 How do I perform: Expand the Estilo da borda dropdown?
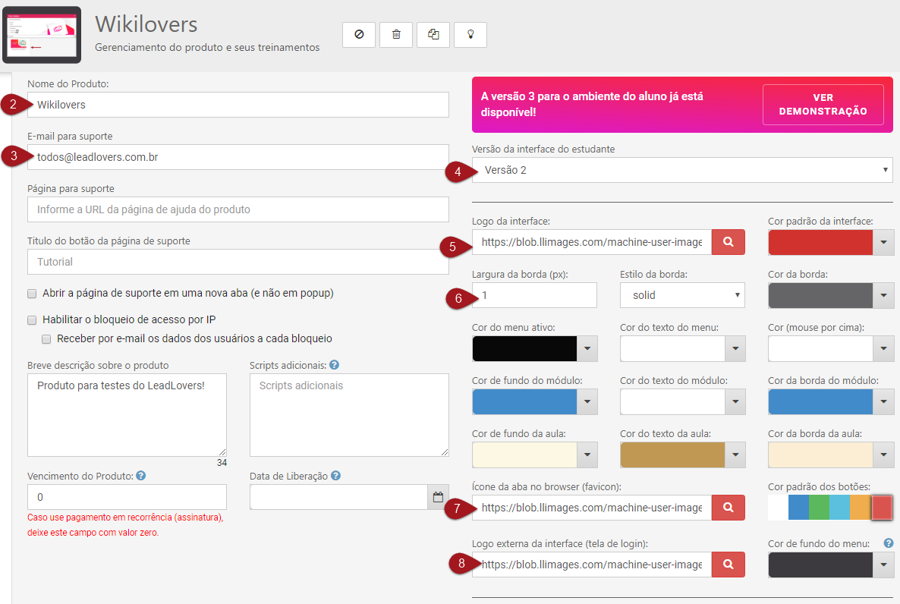click(x=681, y=295)
